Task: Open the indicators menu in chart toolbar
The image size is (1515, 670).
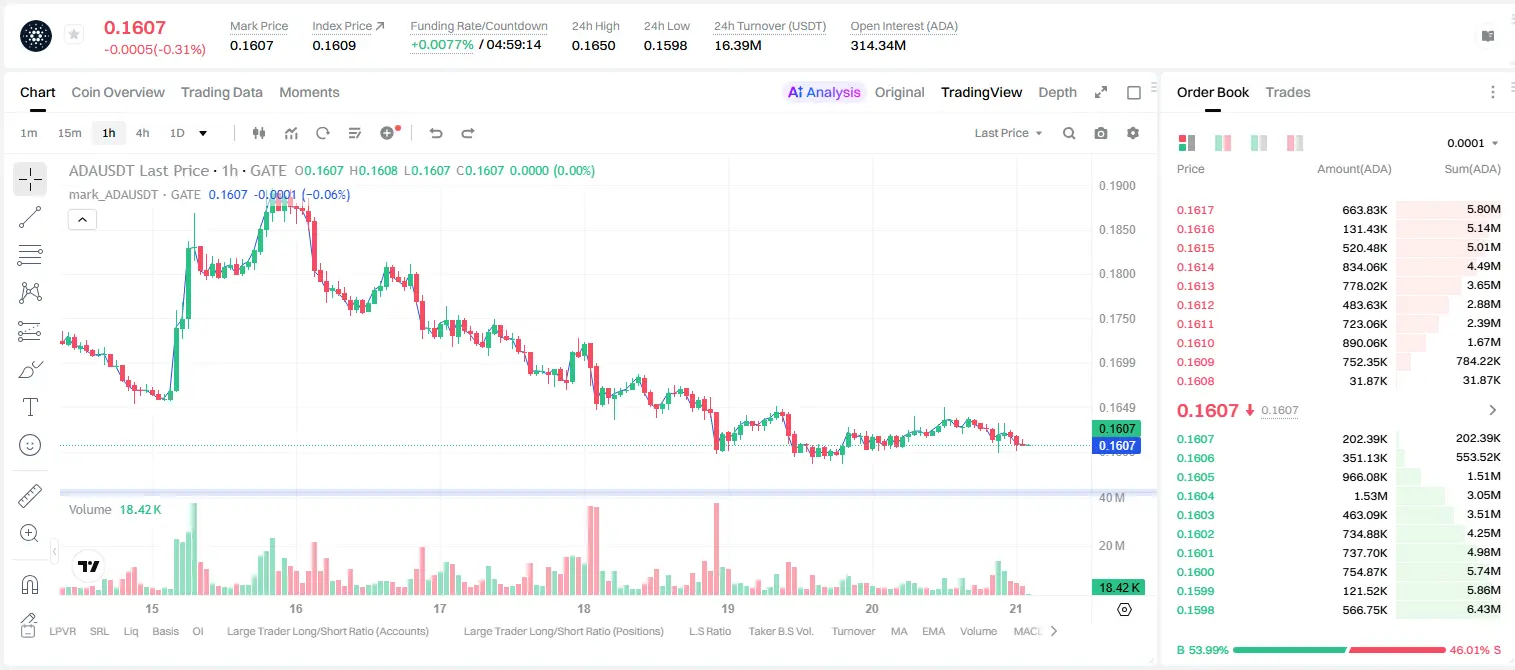Action: [291, 133]
